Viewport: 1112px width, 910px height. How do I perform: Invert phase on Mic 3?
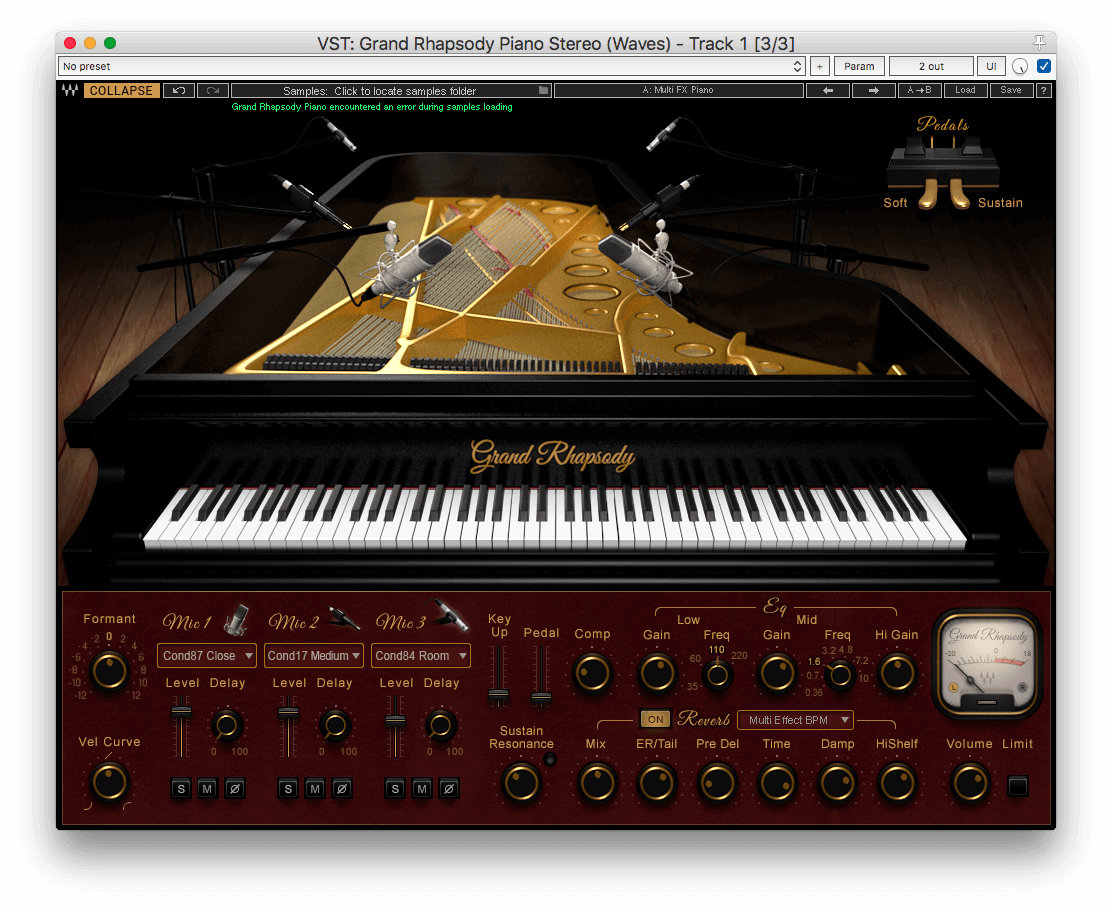tap(449, 789)
